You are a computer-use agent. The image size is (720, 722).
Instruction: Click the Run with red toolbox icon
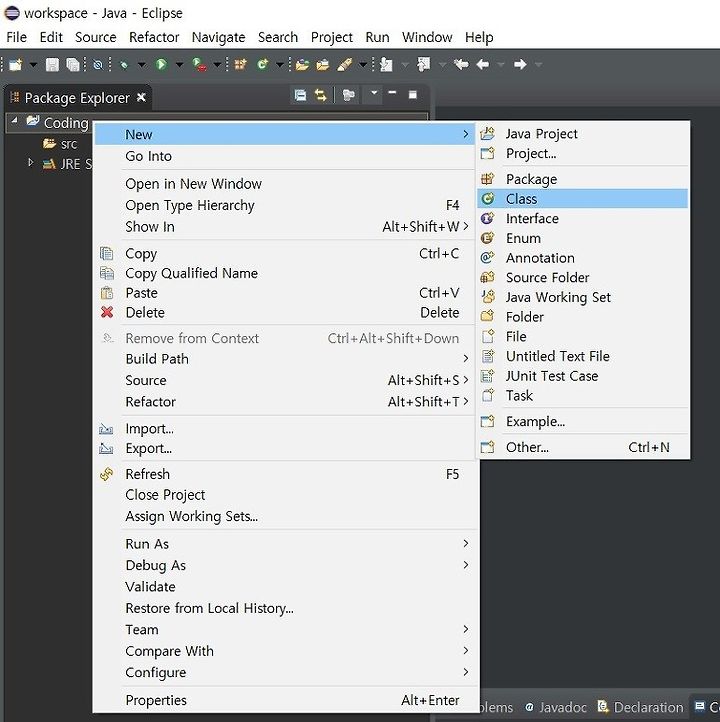[199, 64]
